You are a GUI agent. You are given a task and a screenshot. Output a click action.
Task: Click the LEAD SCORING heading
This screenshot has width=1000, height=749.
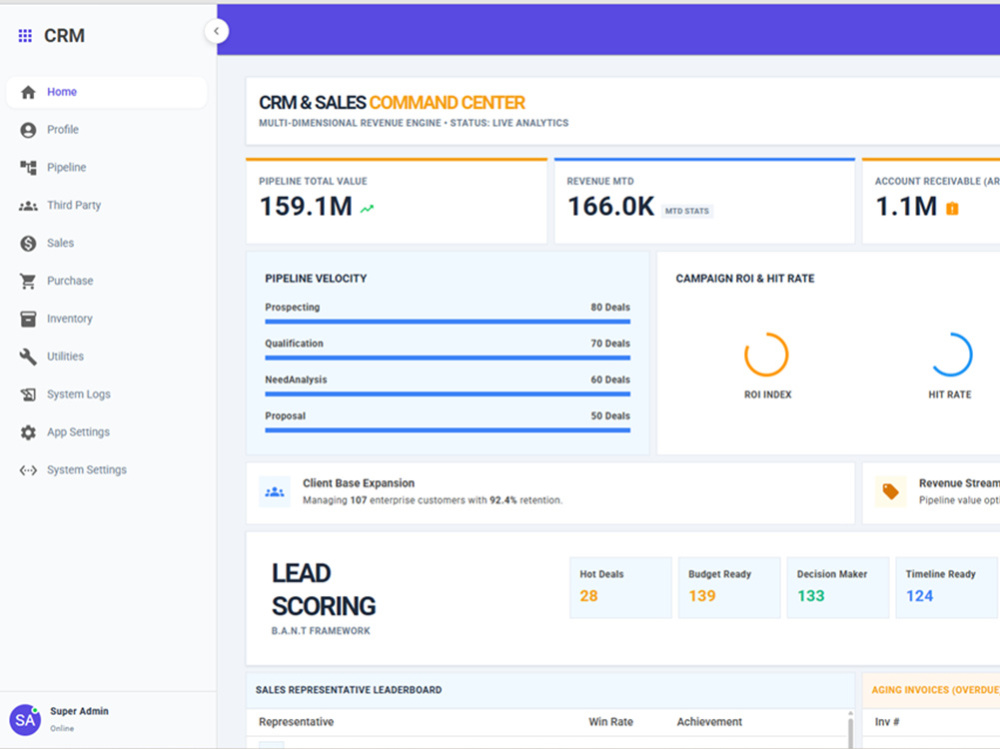click(323, 590)
